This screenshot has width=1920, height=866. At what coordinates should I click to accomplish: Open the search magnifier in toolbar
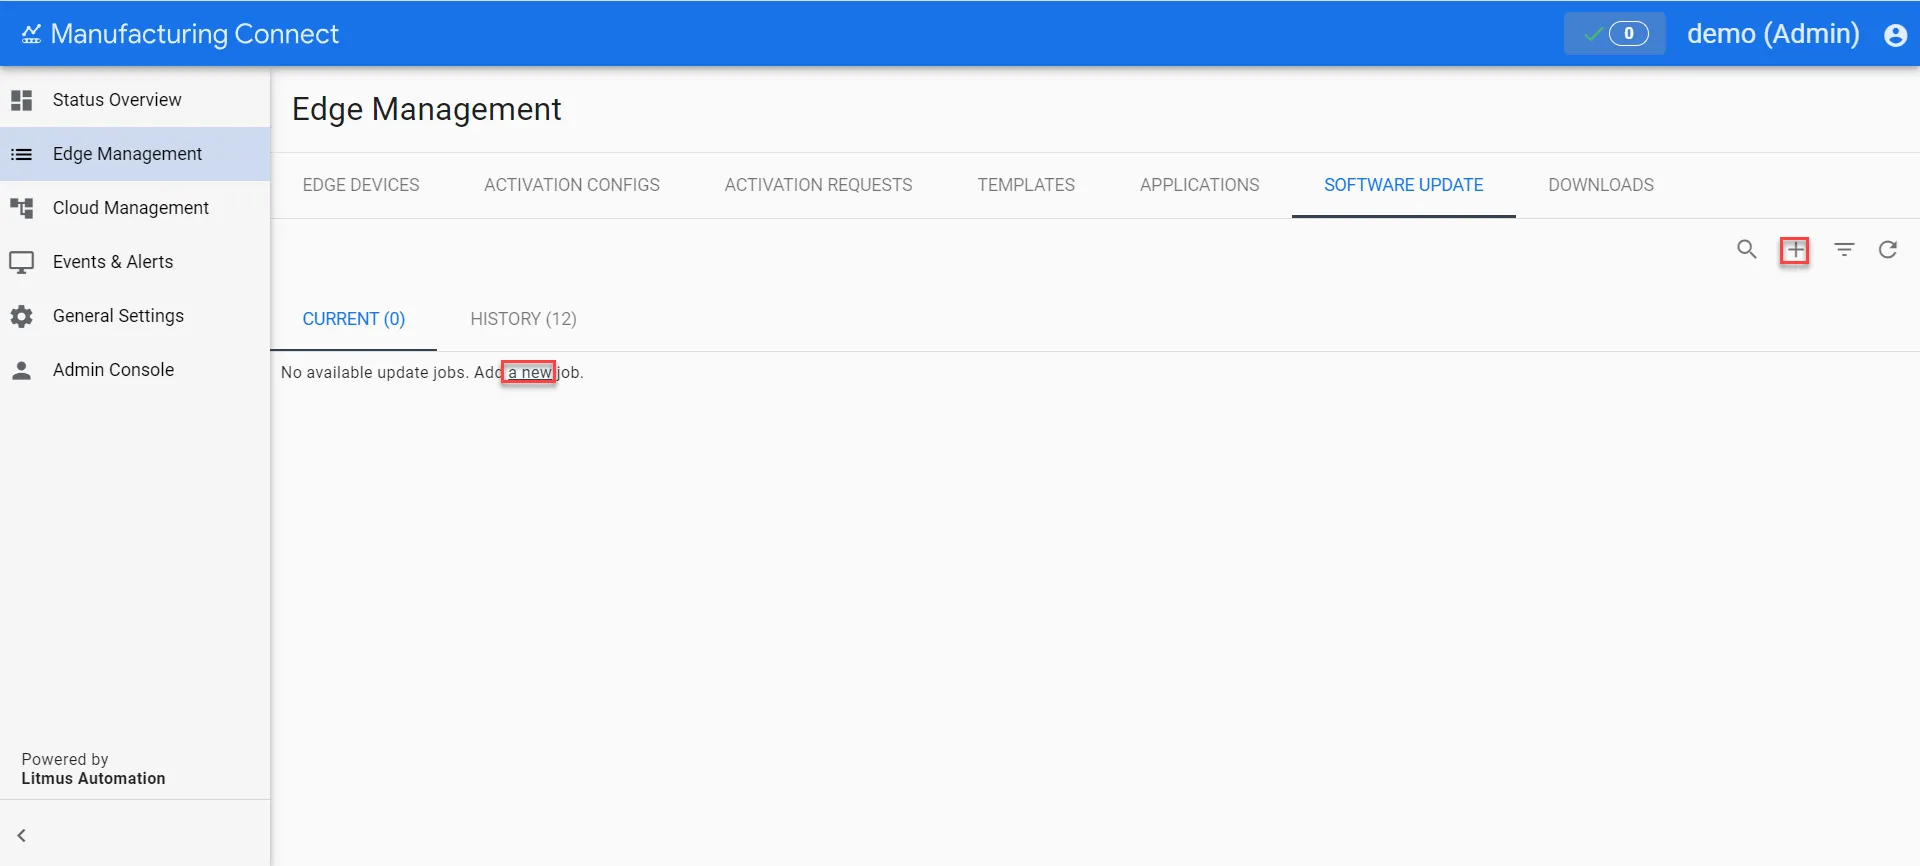(x=1747, y=249)
